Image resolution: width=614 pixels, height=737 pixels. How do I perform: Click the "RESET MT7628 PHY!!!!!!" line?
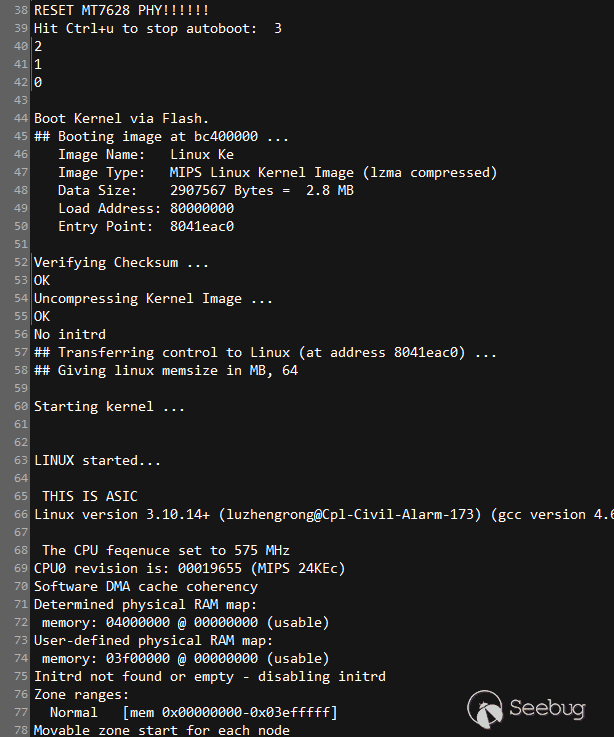tap(121, 10)
